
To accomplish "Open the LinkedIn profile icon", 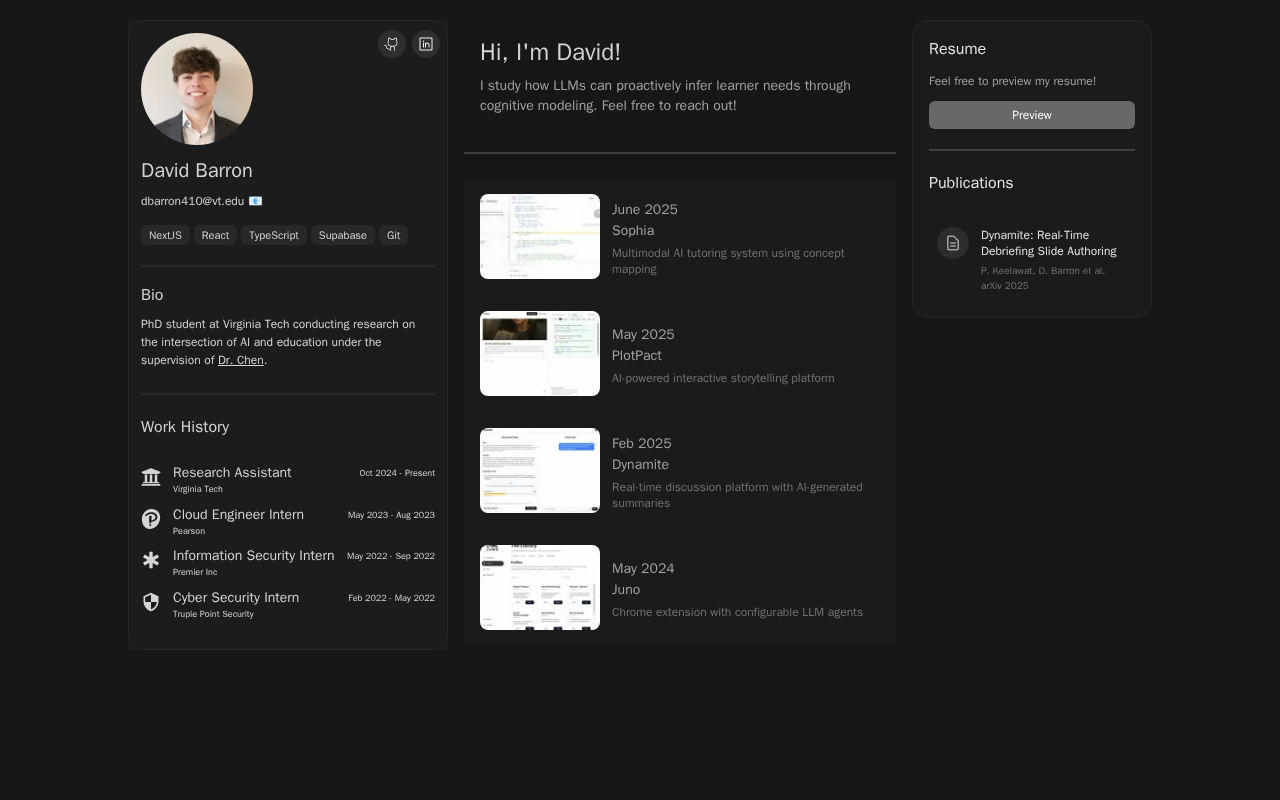I will pyautogui.click(x=426, y=44).
